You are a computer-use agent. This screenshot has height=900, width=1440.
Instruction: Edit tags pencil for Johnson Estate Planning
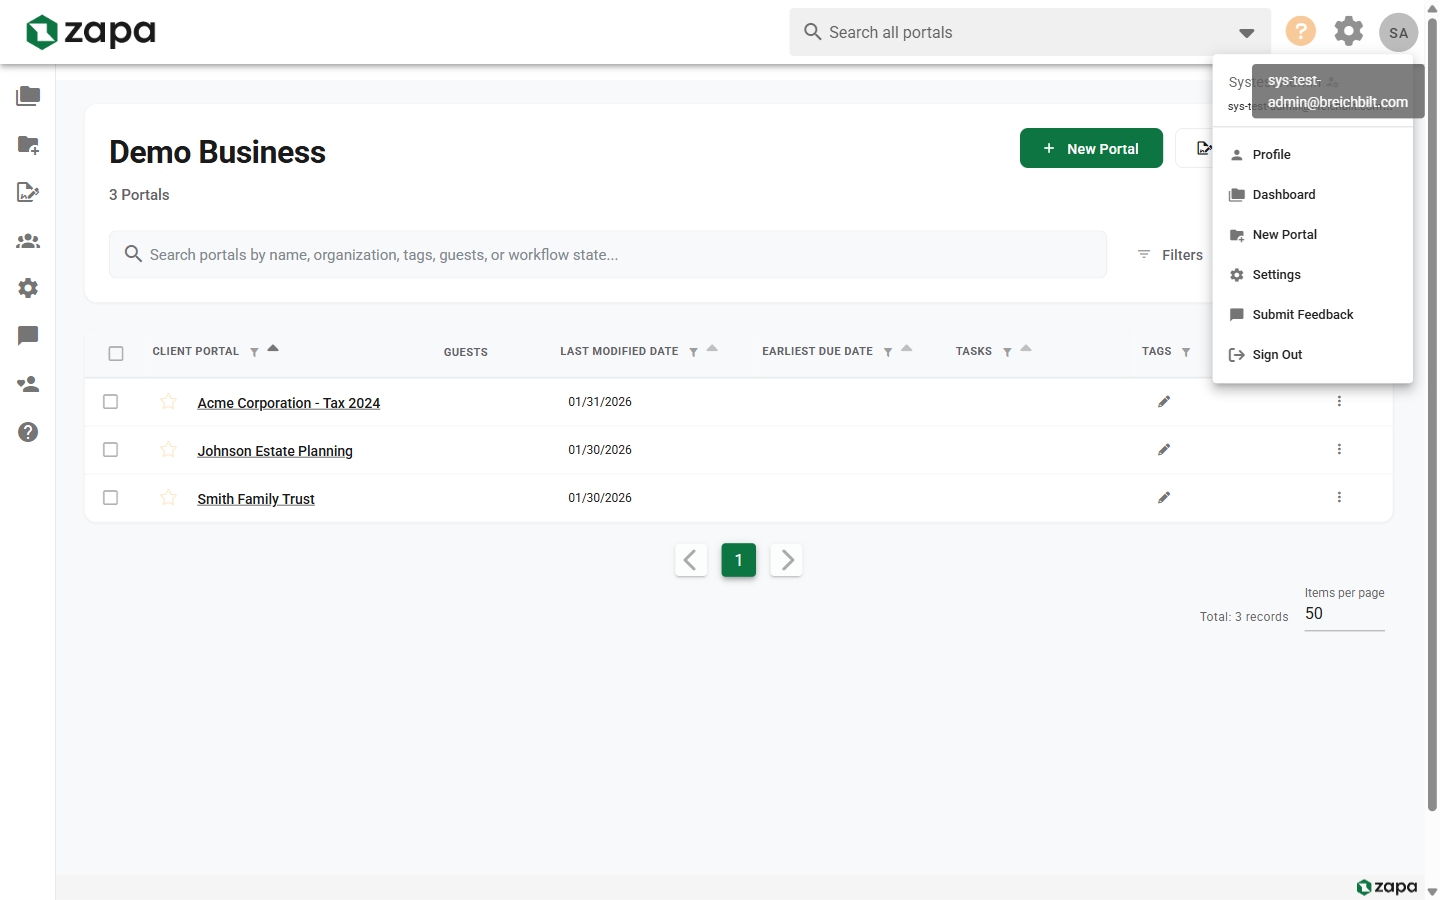click(1164, 450)
